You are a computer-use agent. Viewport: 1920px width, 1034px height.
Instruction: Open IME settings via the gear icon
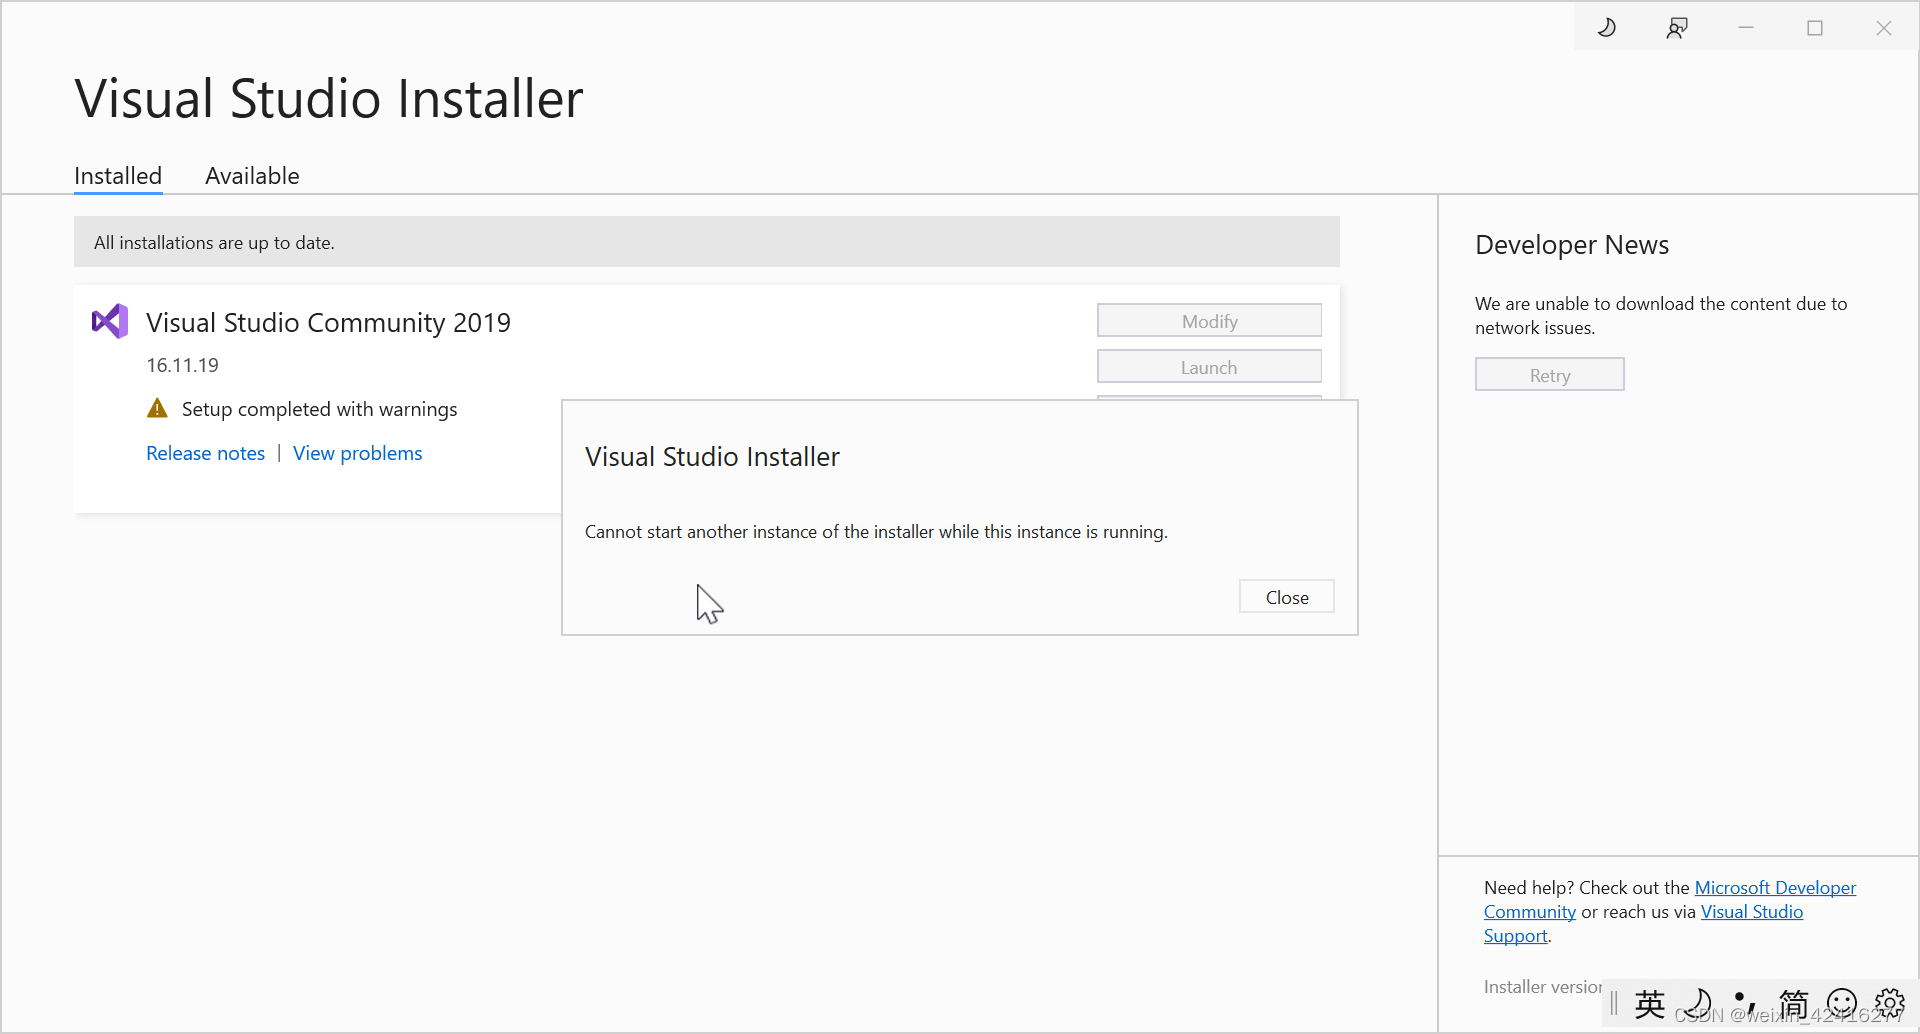pos(1889,1003)
